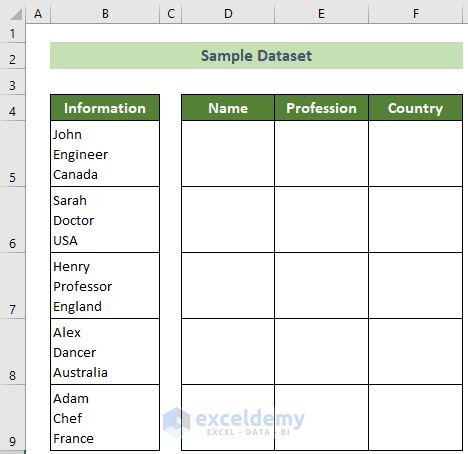Select row 1 header
468x454 pixels.
[12, 33]
